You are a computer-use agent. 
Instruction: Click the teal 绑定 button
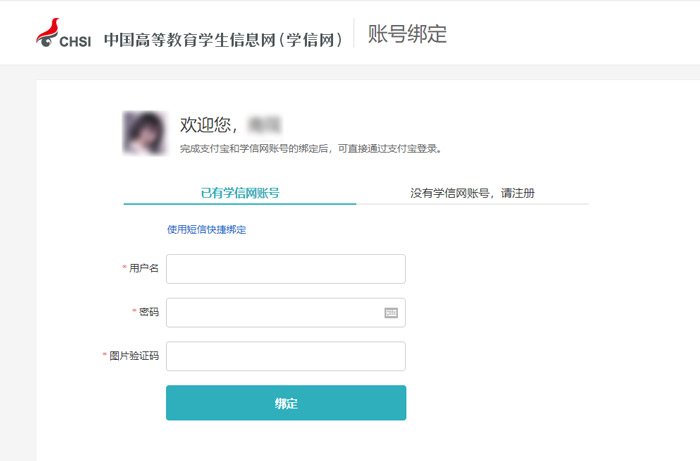pyautogui.click(x=286, y=403)
